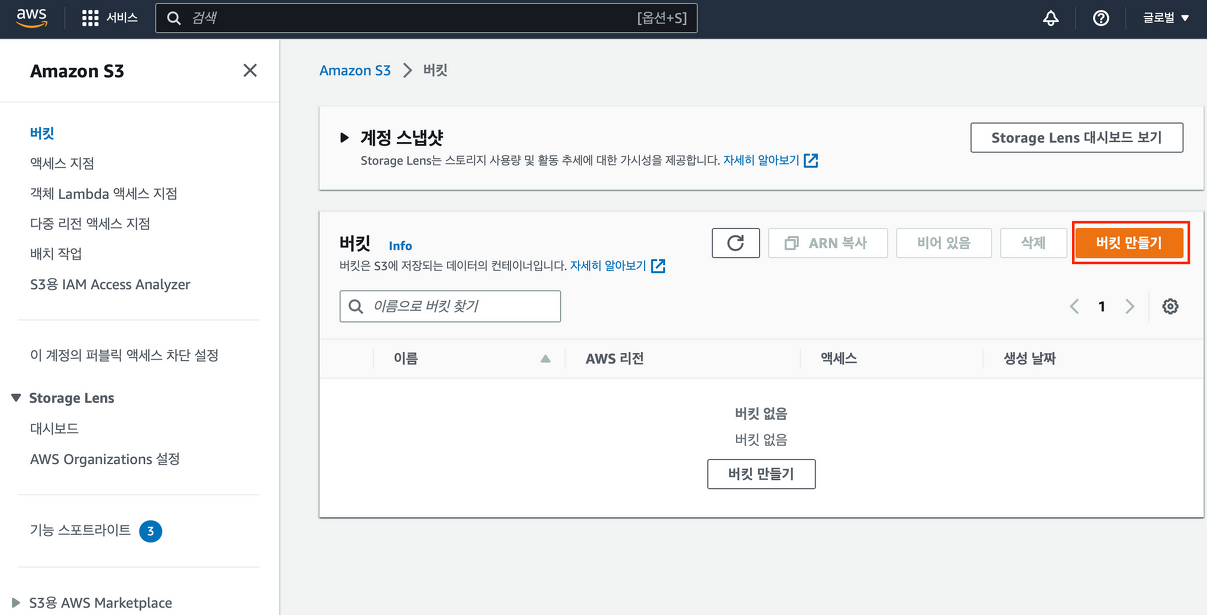Click the spotlight badge number 3
The width and height of the screenshot is (1207, 615).
click(x=150, y=531)
